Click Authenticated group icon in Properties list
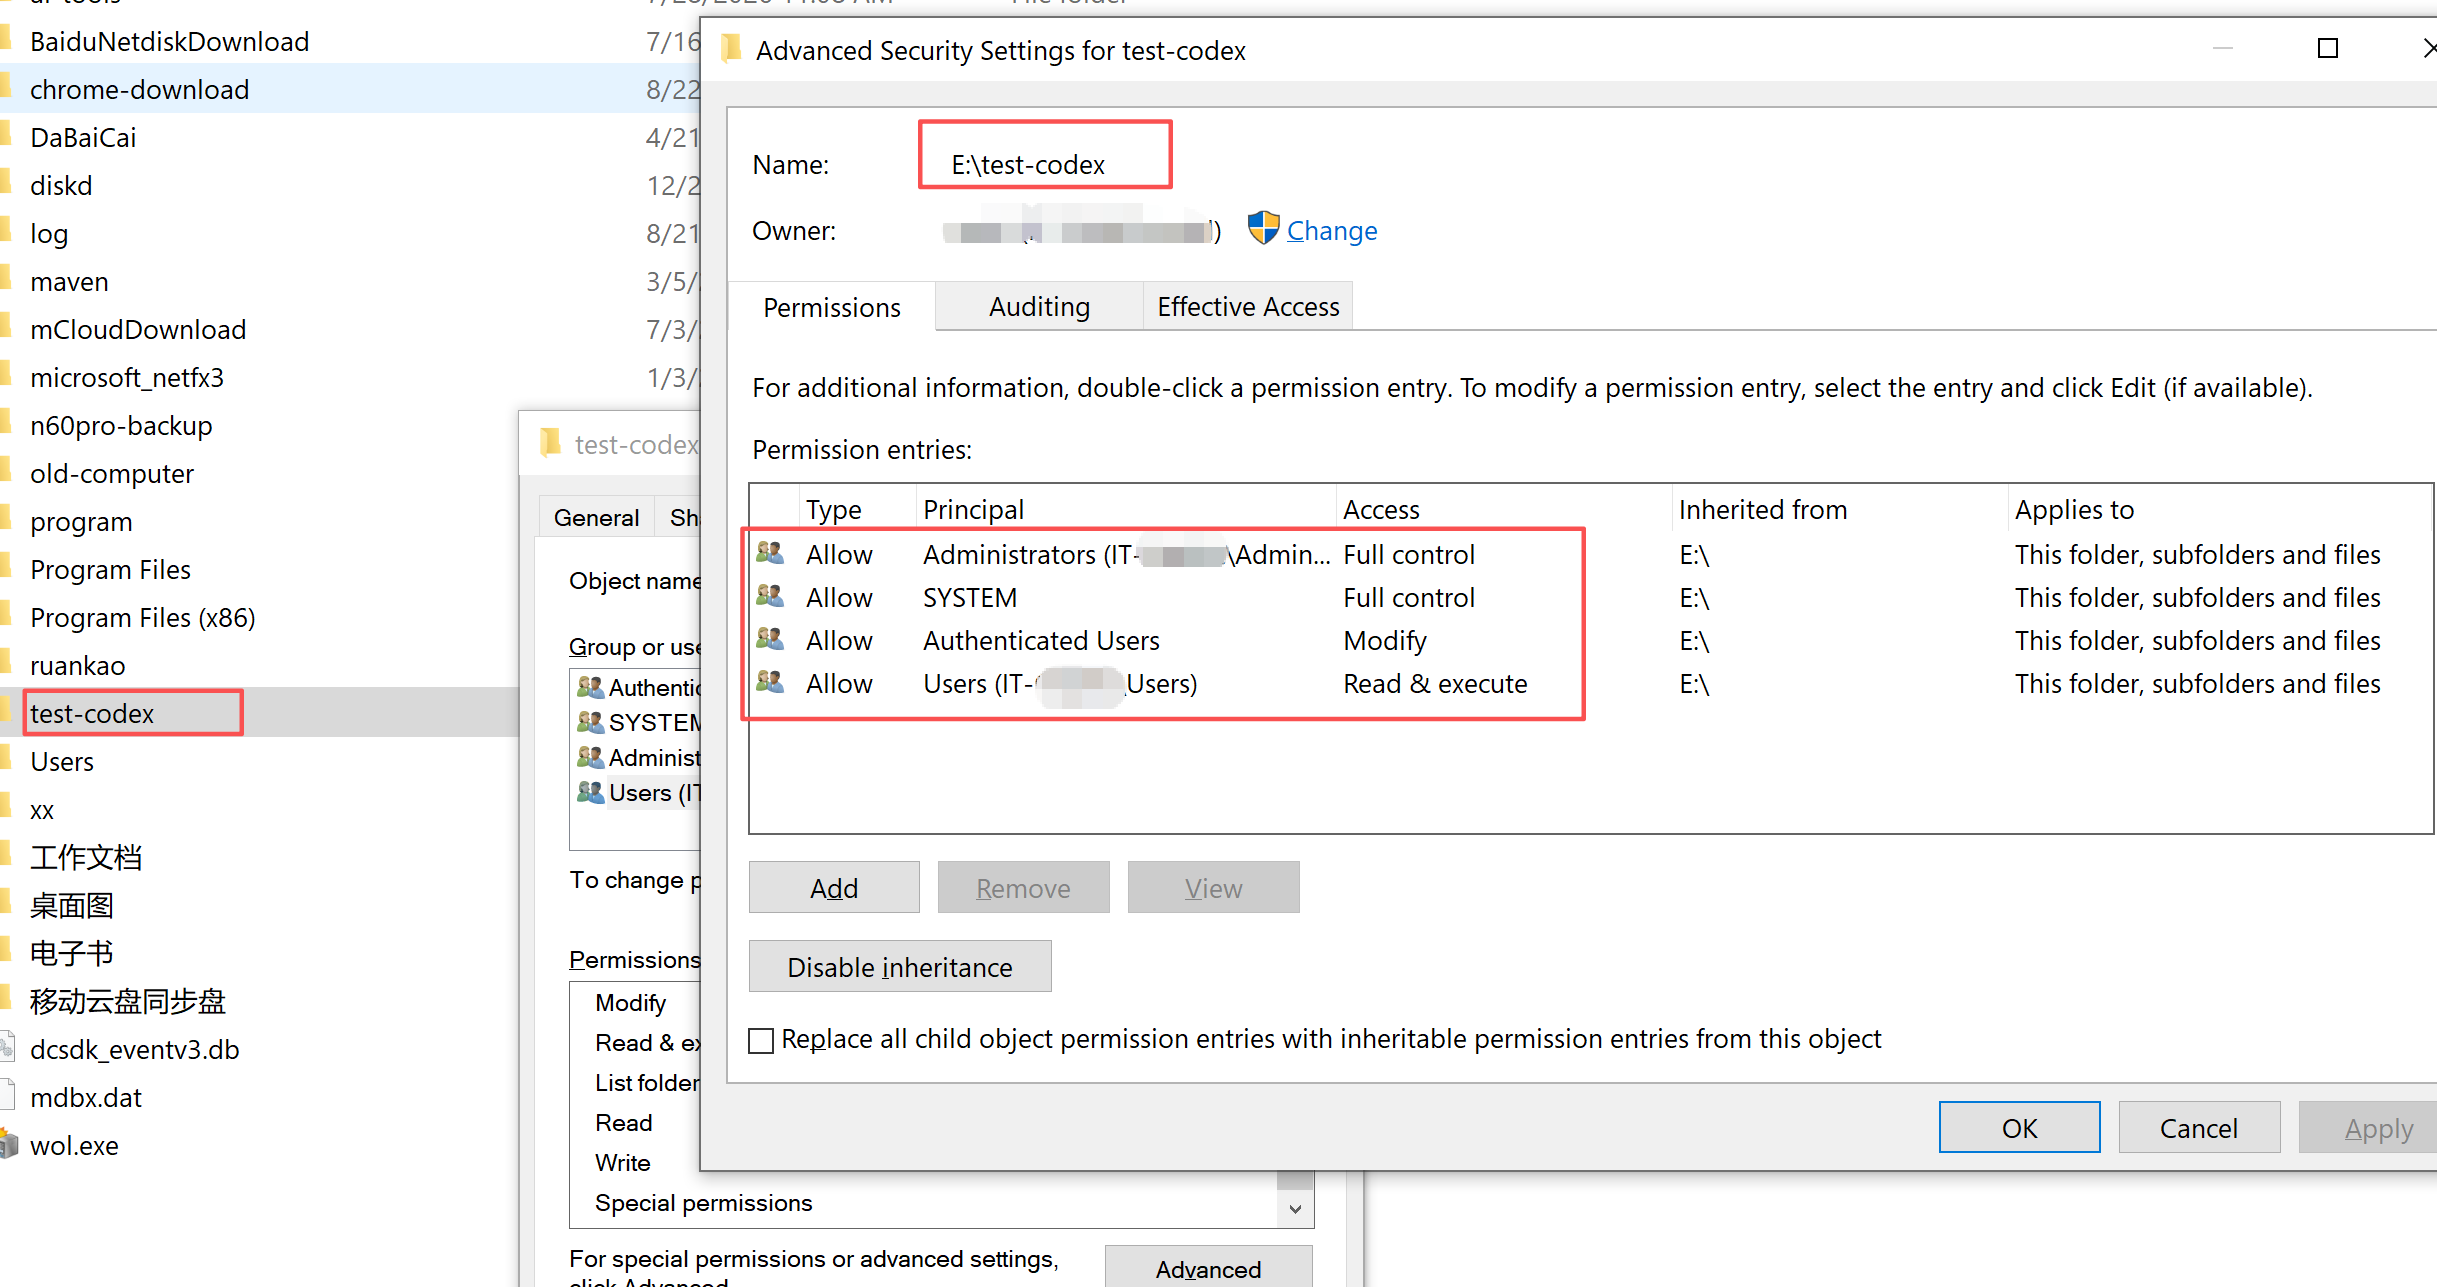 (590, 687)
